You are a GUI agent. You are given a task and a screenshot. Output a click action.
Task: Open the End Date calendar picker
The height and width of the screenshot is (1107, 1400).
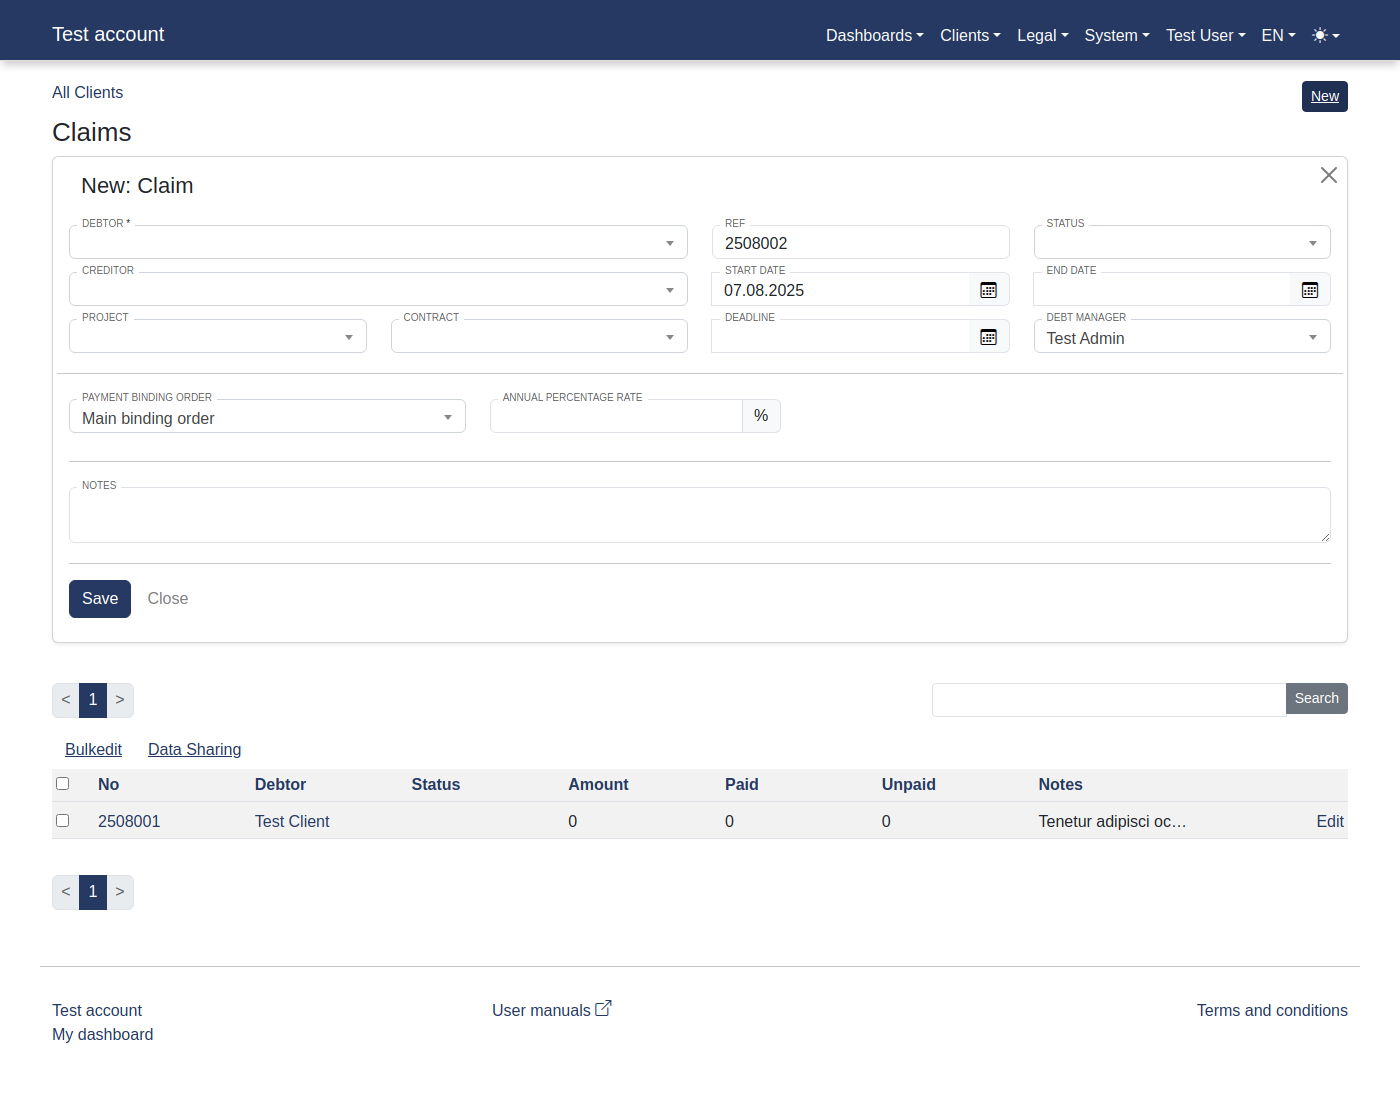(1310, 290)
